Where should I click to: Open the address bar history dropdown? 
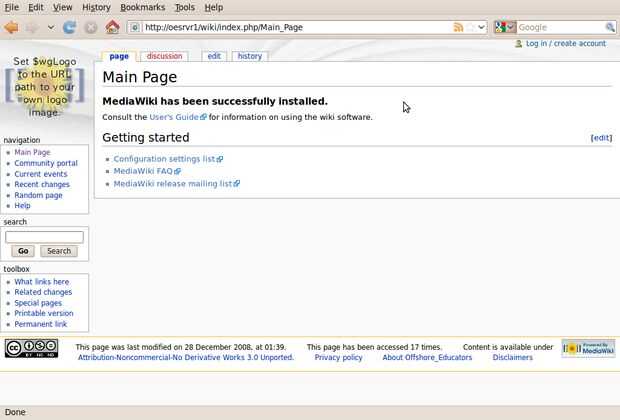point(481,27)
